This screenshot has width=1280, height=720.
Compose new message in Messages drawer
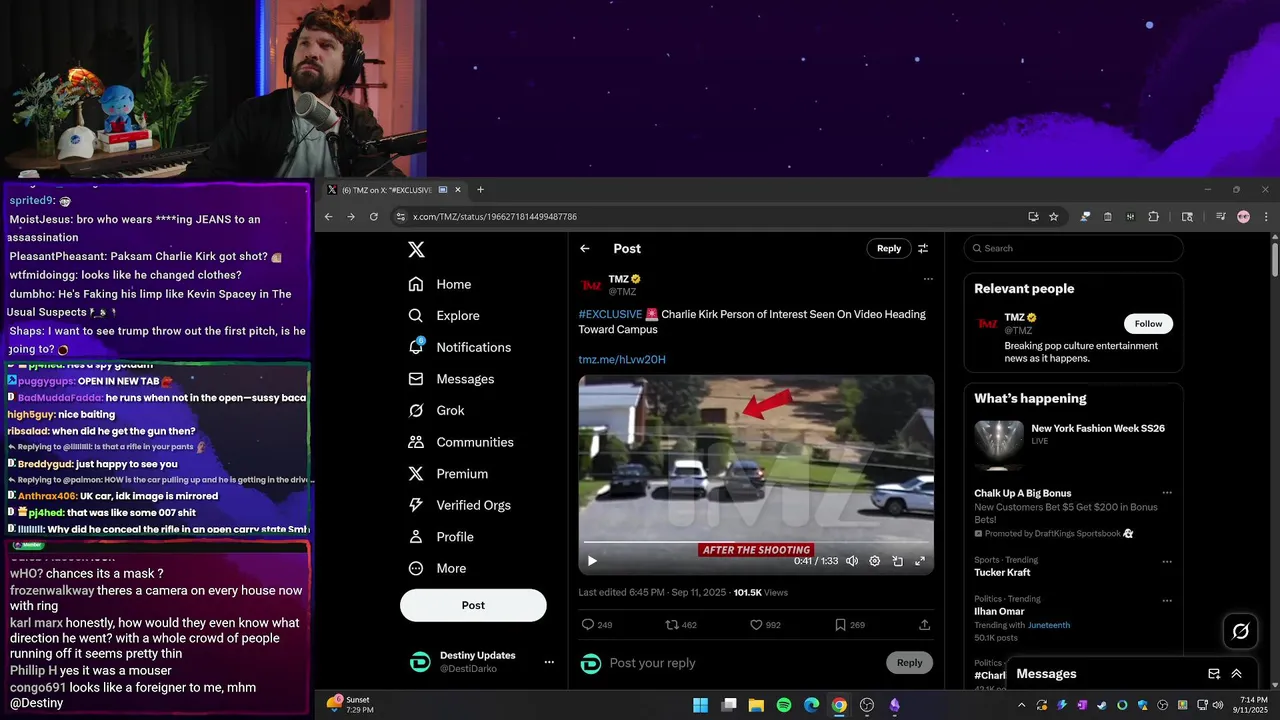(x=1214, y=674)
